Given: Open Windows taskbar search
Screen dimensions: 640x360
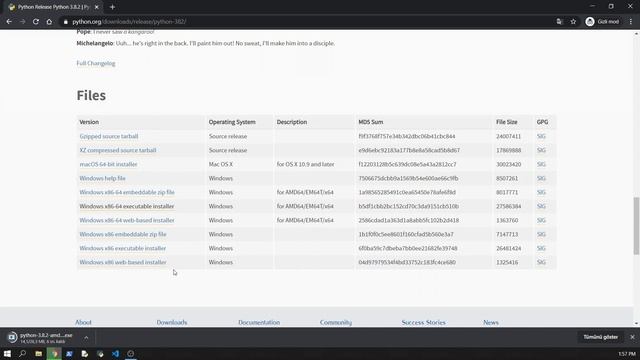Looking at the screenshot, I should [x=22, y=353].
